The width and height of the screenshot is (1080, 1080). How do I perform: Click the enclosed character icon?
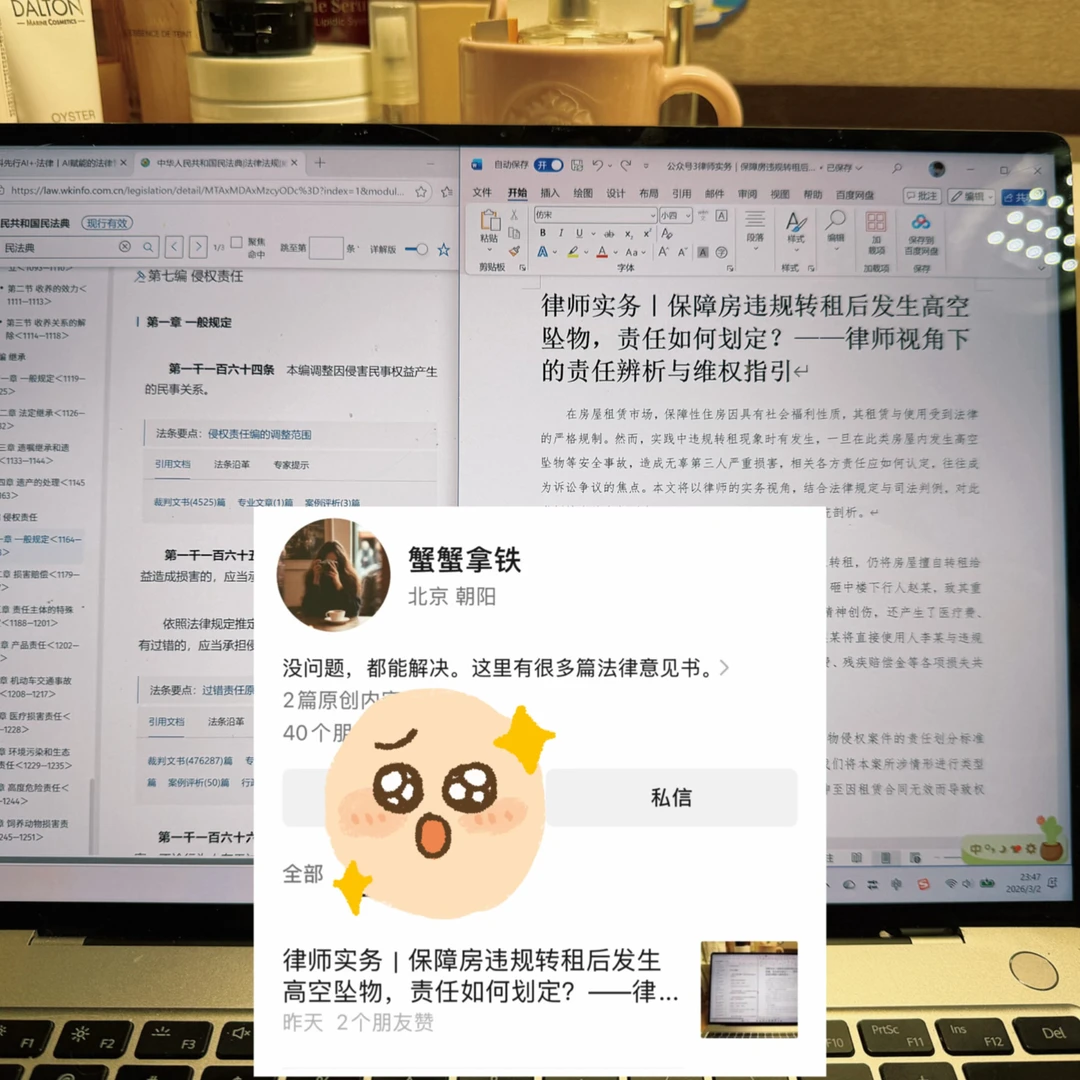(x=721, y=252)
